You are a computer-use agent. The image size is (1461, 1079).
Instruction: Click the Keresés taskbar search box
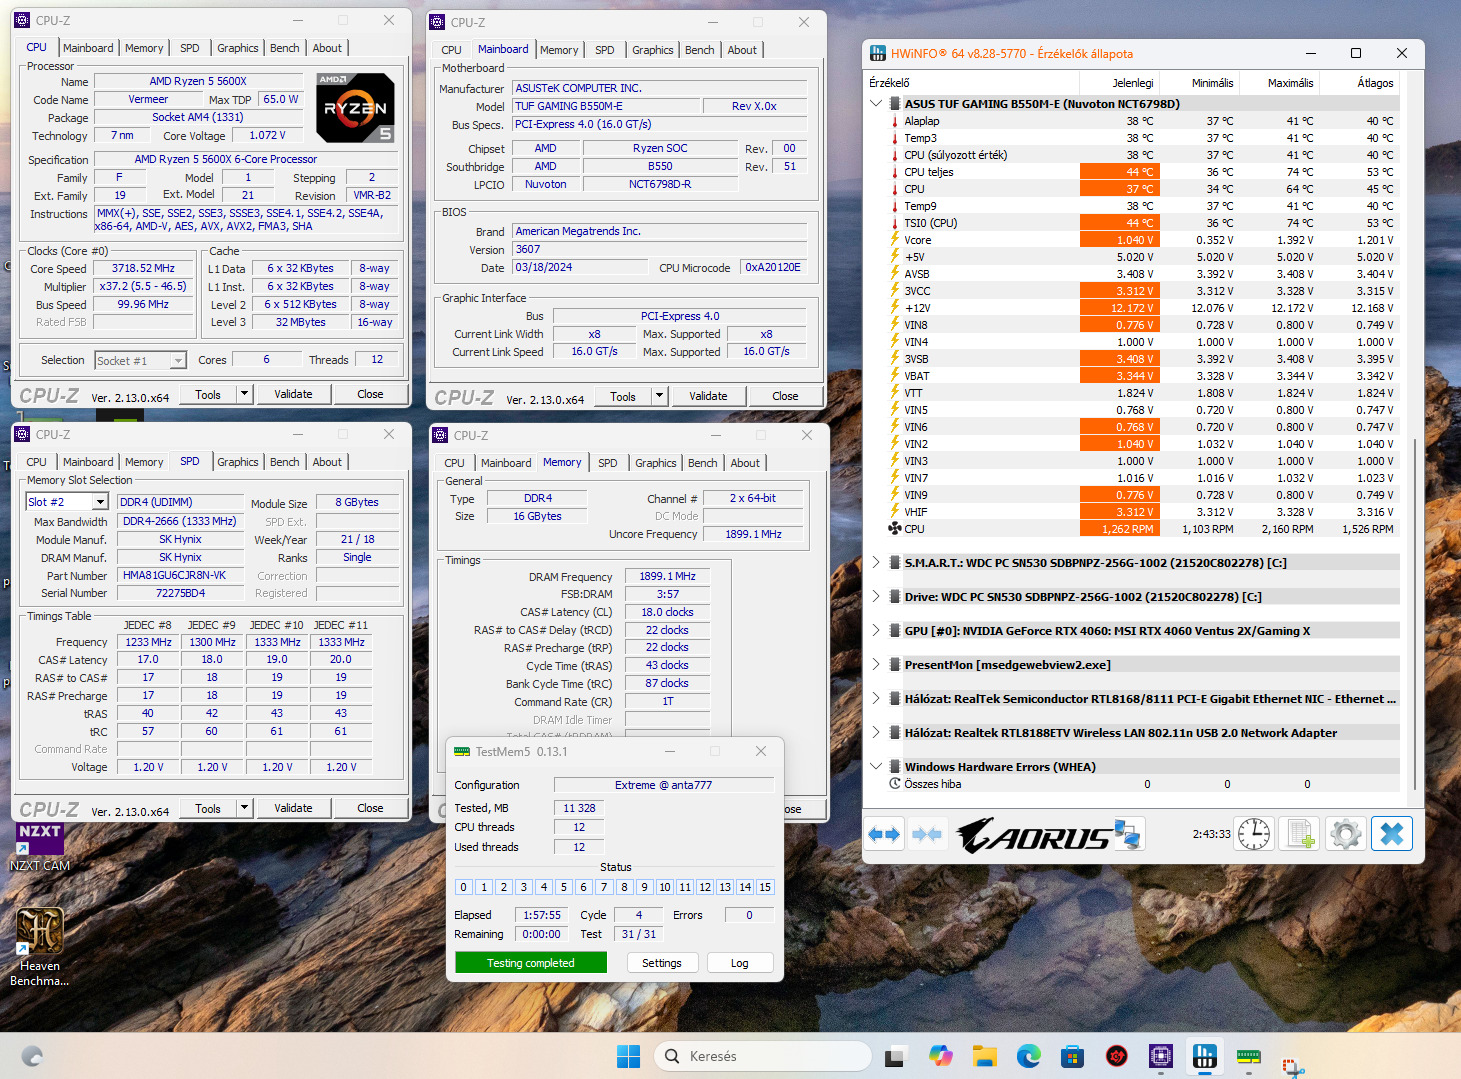(x=763, y=1056)
